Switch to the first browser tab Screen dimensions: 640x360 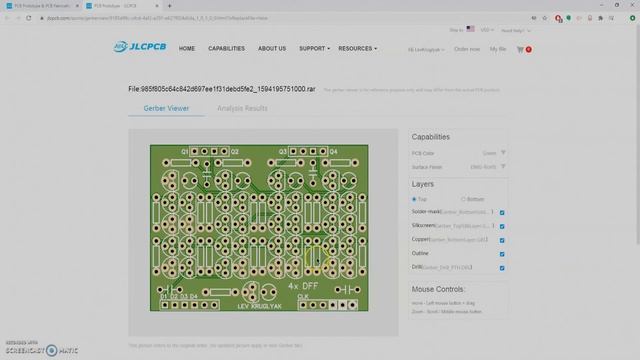[x=41, y=6]
